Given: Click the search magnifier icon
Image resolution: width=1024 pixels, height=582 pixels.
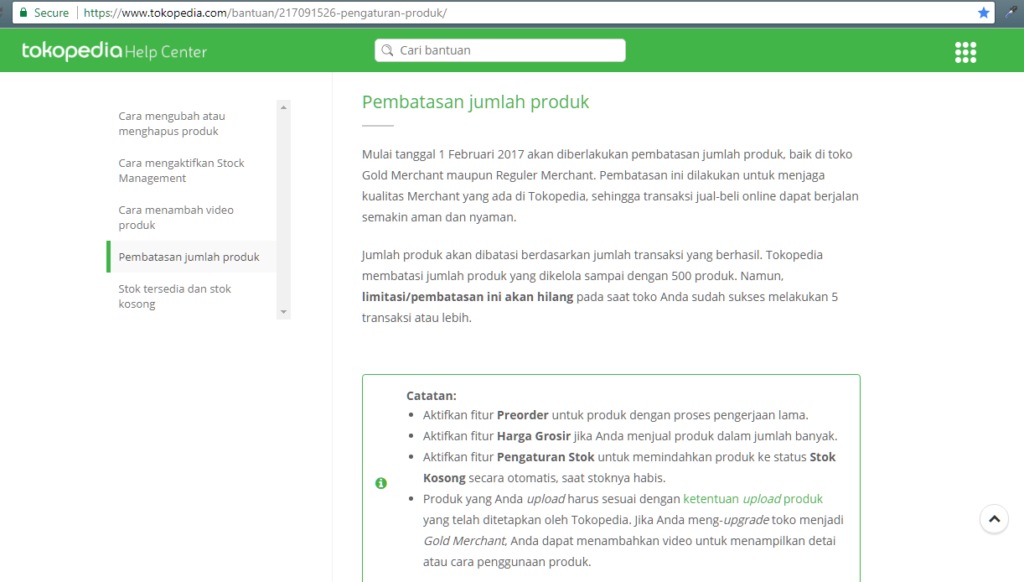Looking at the screenshot, I should pyautogui.click(x=387, y=50).
